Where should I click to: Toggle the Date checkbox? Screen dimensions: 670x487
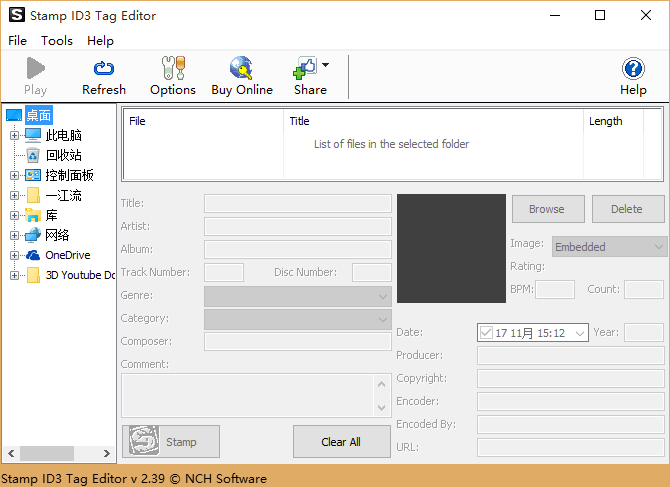[x=486, y=332]
